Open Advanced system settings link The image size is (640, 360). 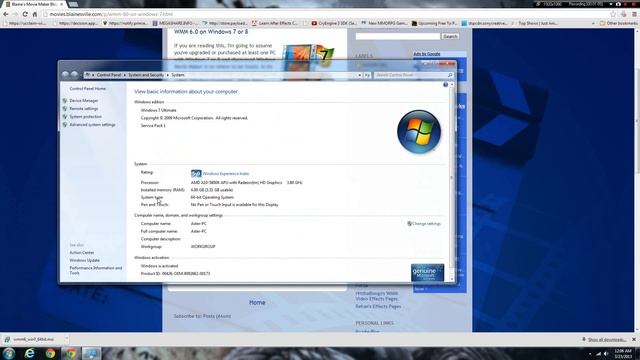pos(92,124)
